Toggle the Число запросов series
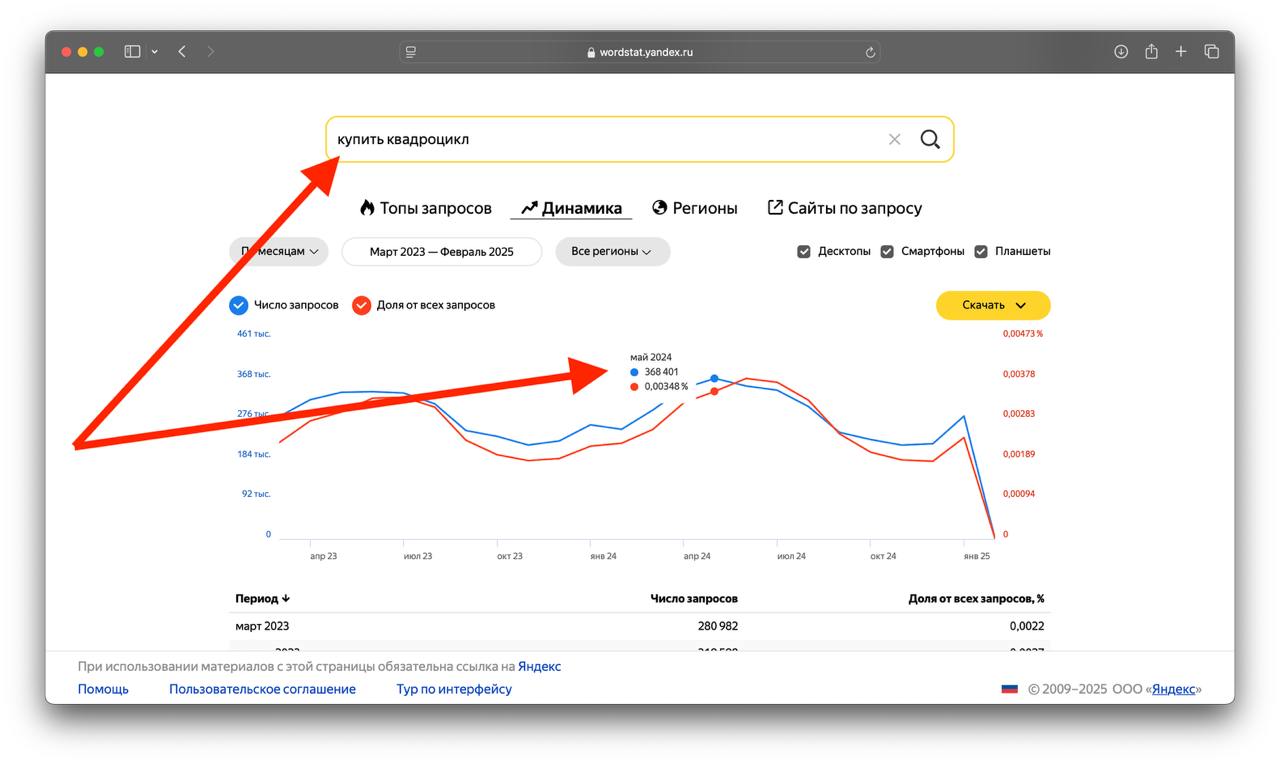 [239, 305]
